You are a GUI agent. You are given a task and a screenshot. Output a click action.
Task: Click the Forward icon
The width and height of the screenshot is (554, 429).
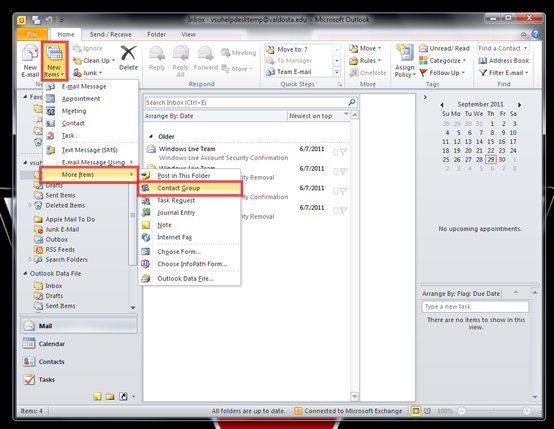[x=206, y=59]
